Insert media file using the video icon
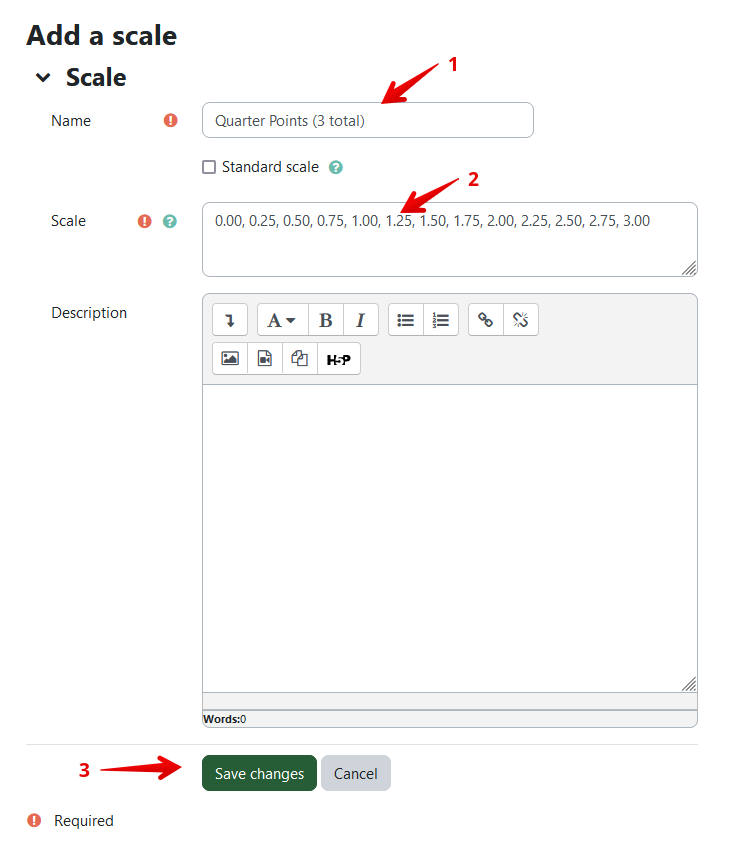This screenshot has height=864, width=737. pos(265,359)
